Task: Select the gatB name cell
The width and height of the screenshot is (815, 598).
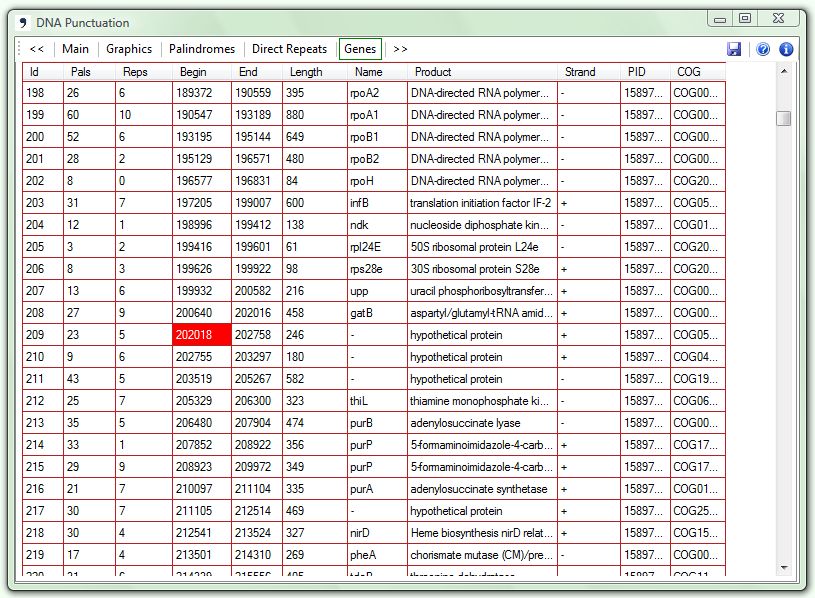Action: (377, 313)
